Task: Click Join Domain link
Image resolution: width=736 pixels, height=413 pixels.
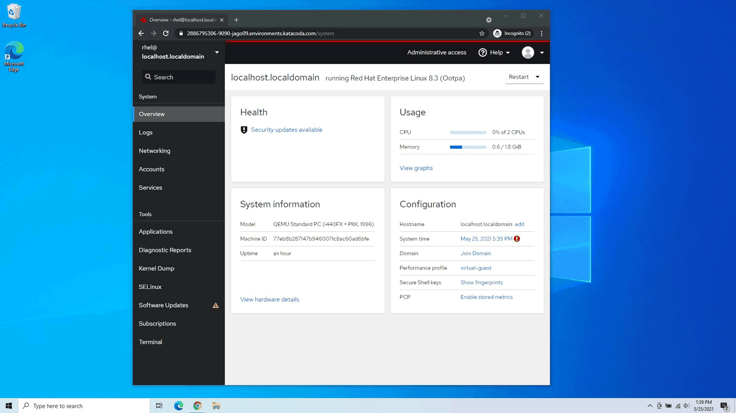Action: pyautogui.click(x=475, y=253)
